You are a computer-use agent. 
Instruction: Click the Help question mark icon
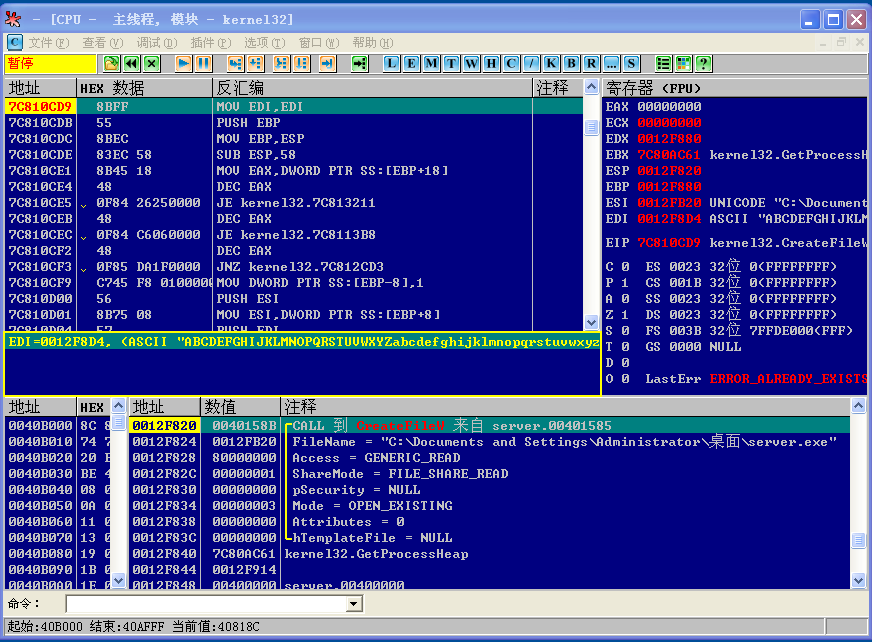click(x=703, y=63)
